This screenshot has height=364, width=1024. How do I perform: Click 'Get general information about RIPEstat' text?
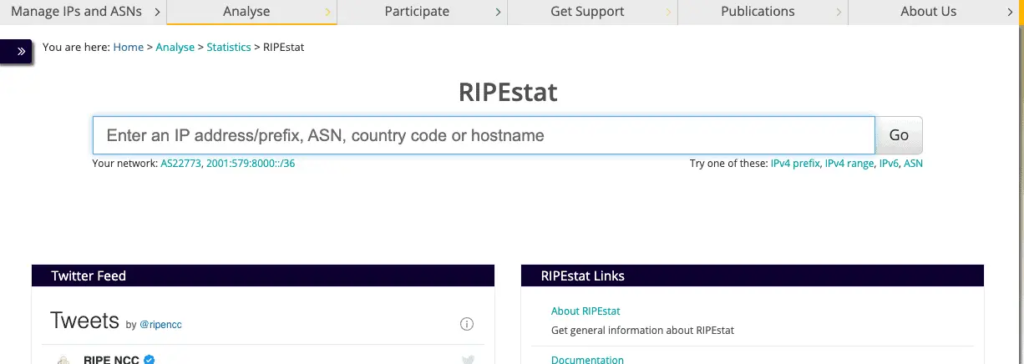643,330
